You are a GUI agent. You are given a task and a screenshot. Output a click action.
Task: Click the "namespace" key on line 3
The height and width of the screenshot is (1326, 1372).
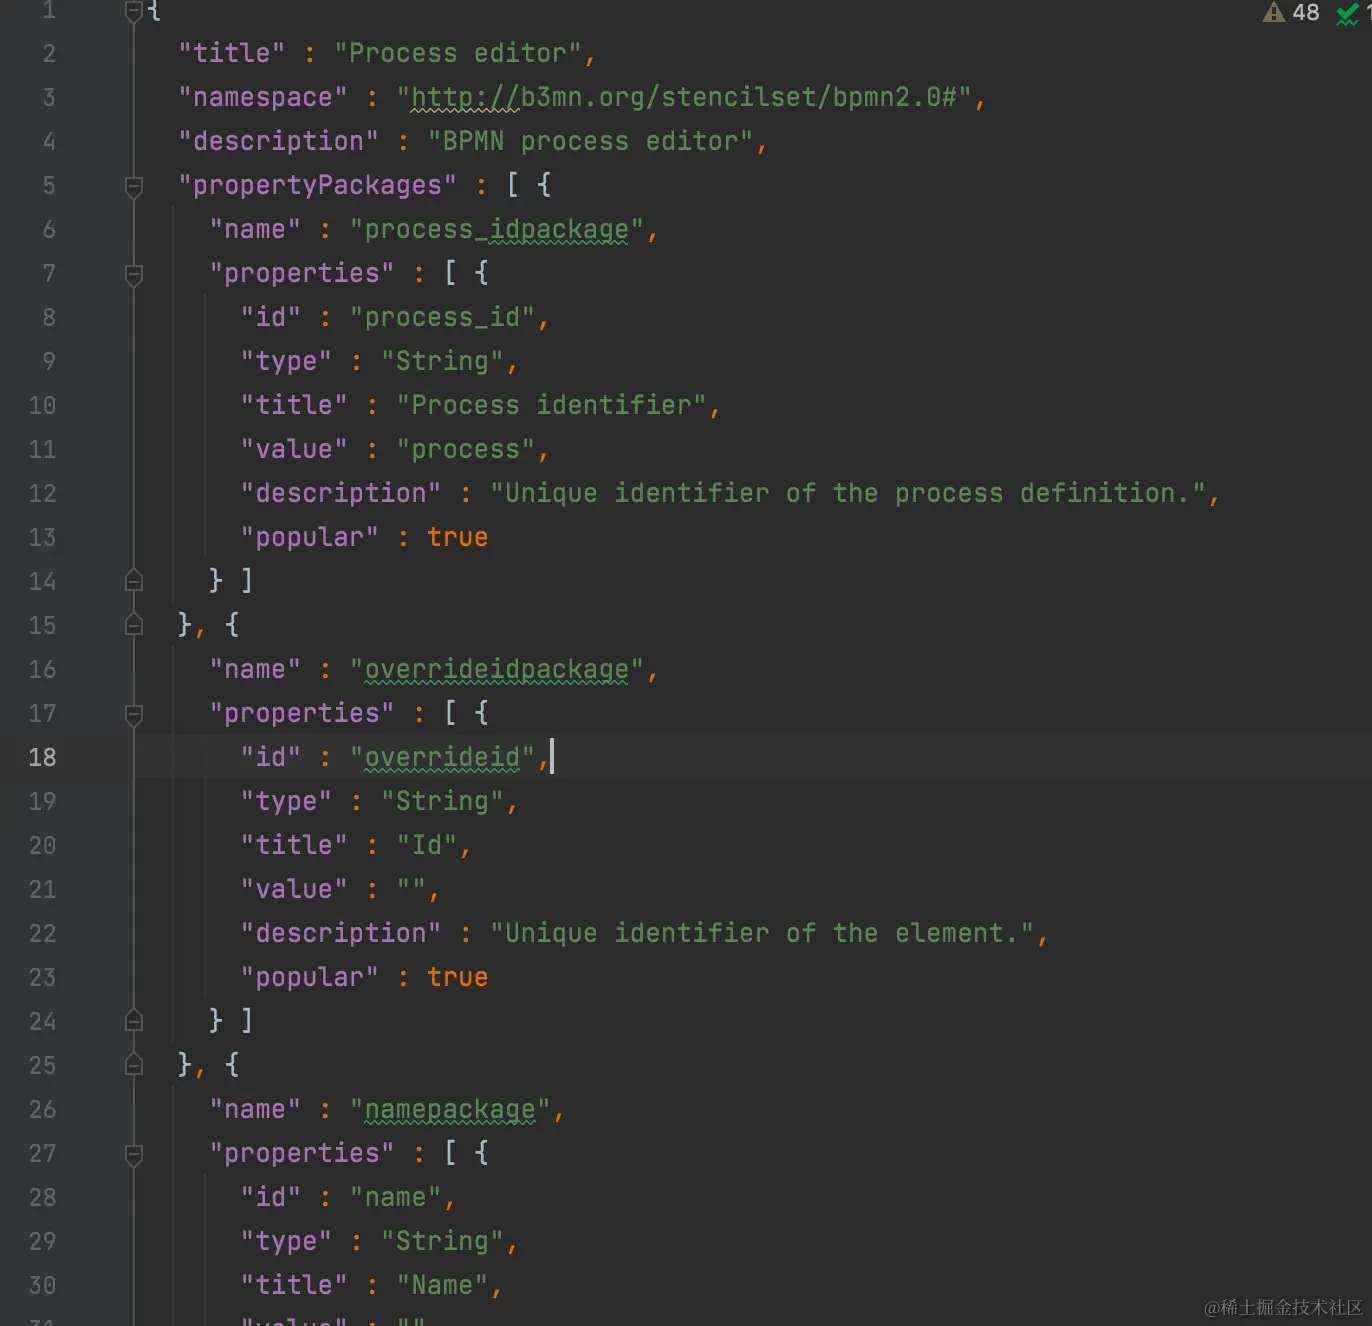coord(263,97)
